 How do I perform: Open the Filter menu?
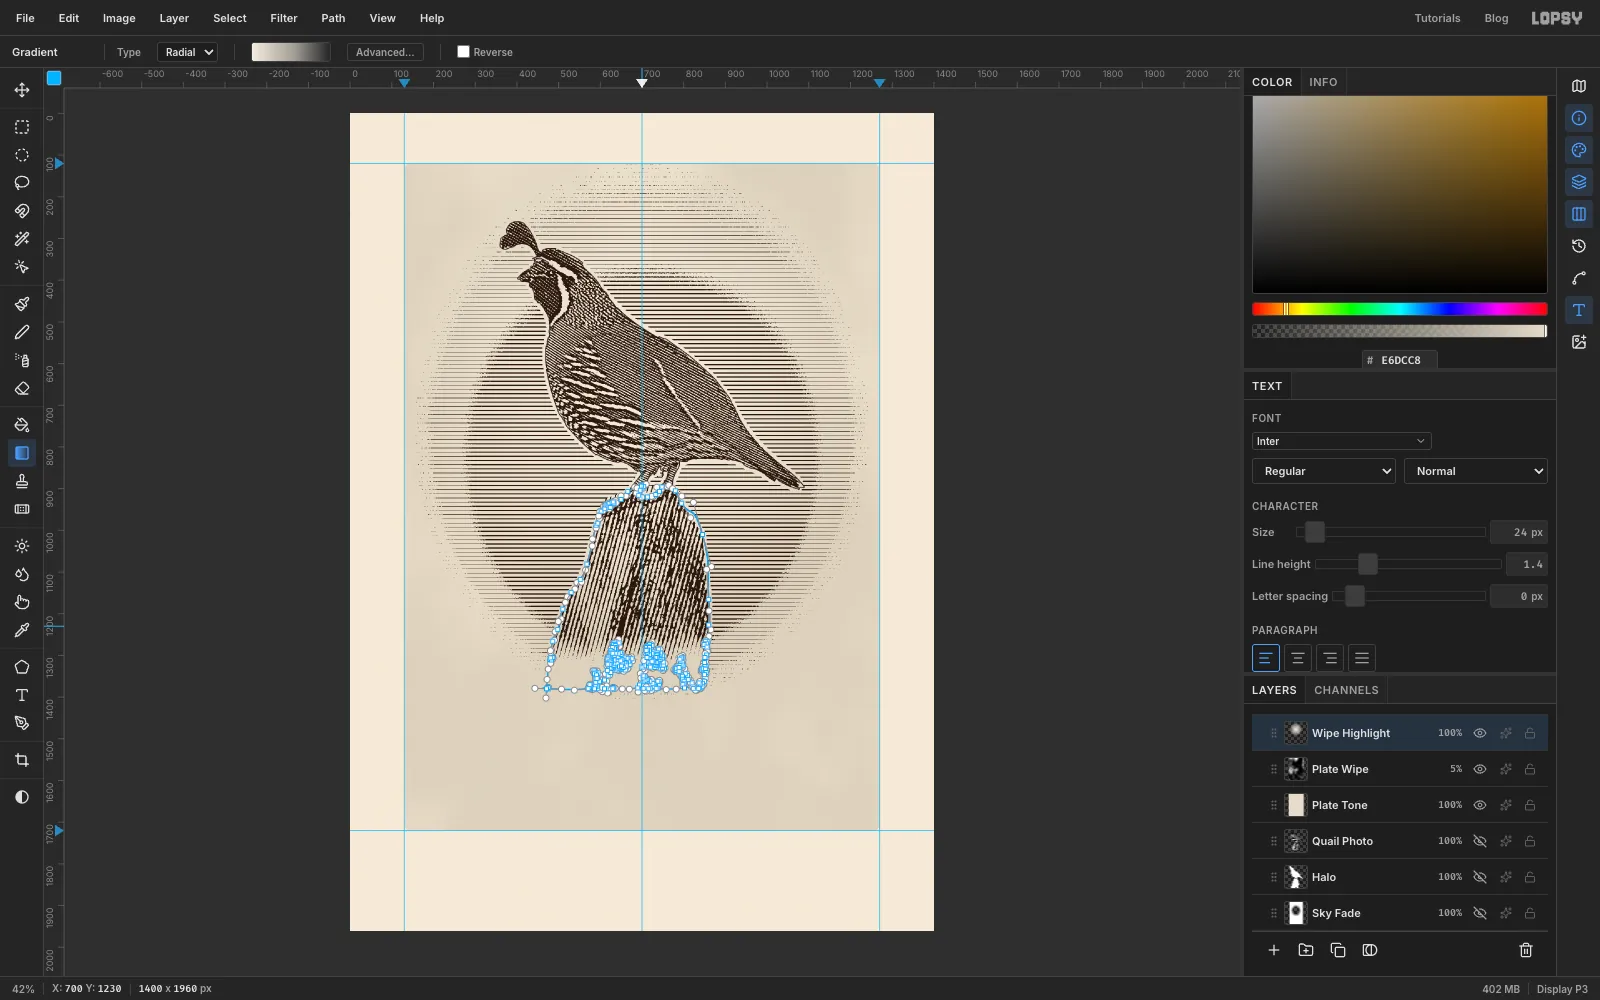pos(284,18)
